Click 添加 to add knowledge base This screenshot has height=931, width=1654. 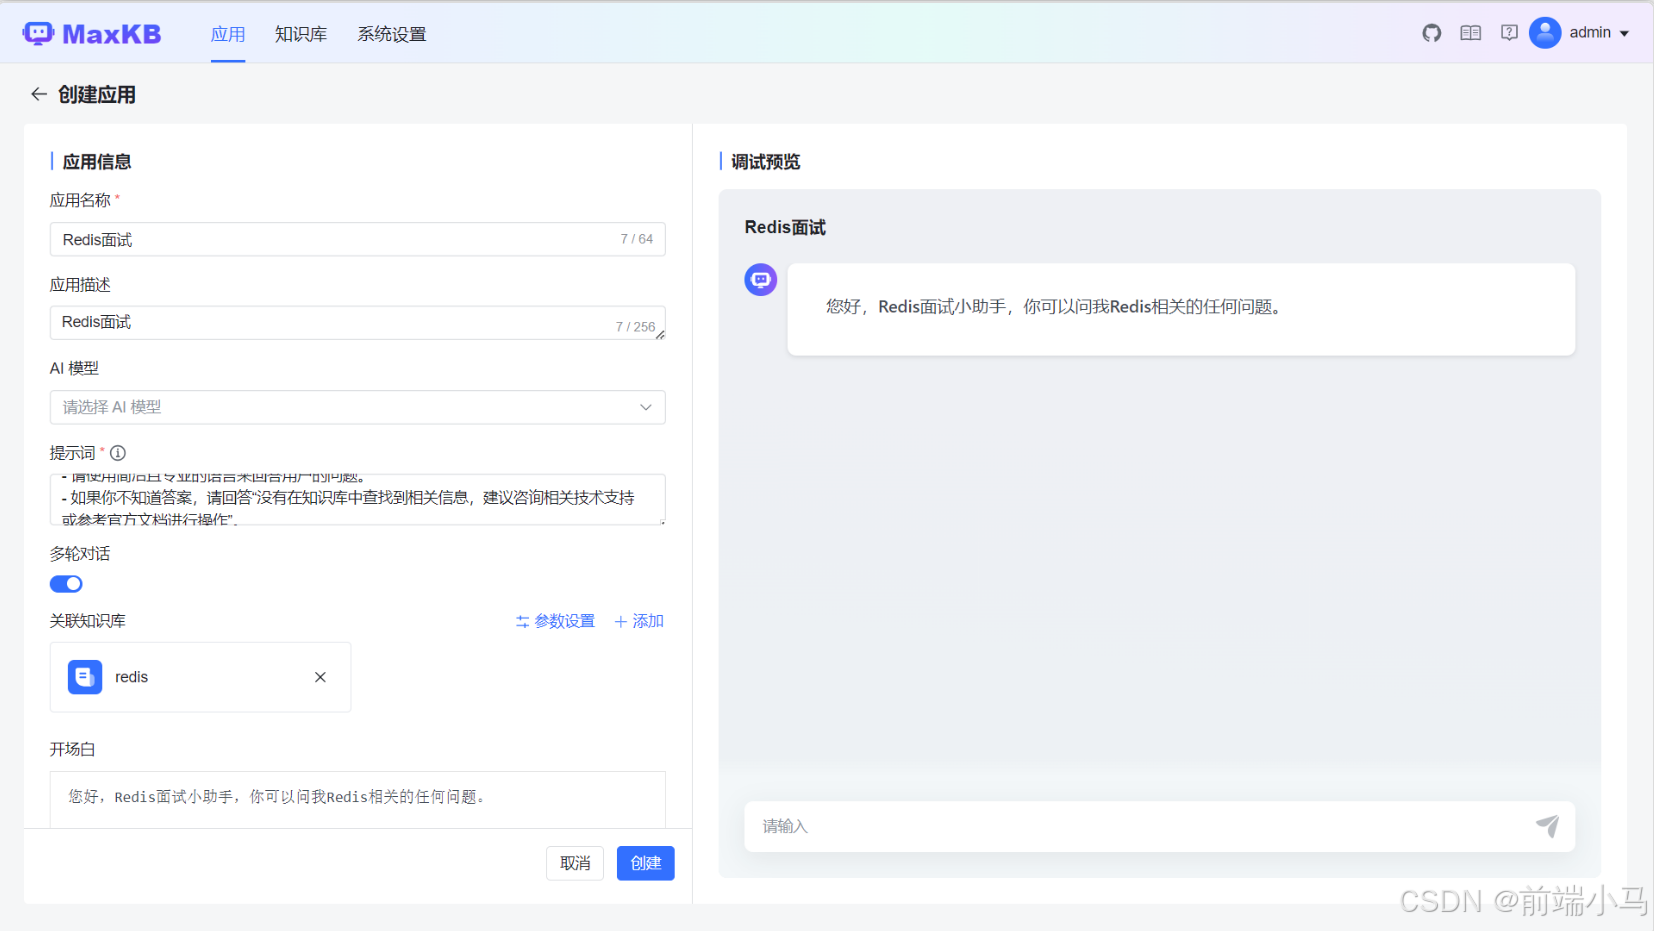(639, 621)
